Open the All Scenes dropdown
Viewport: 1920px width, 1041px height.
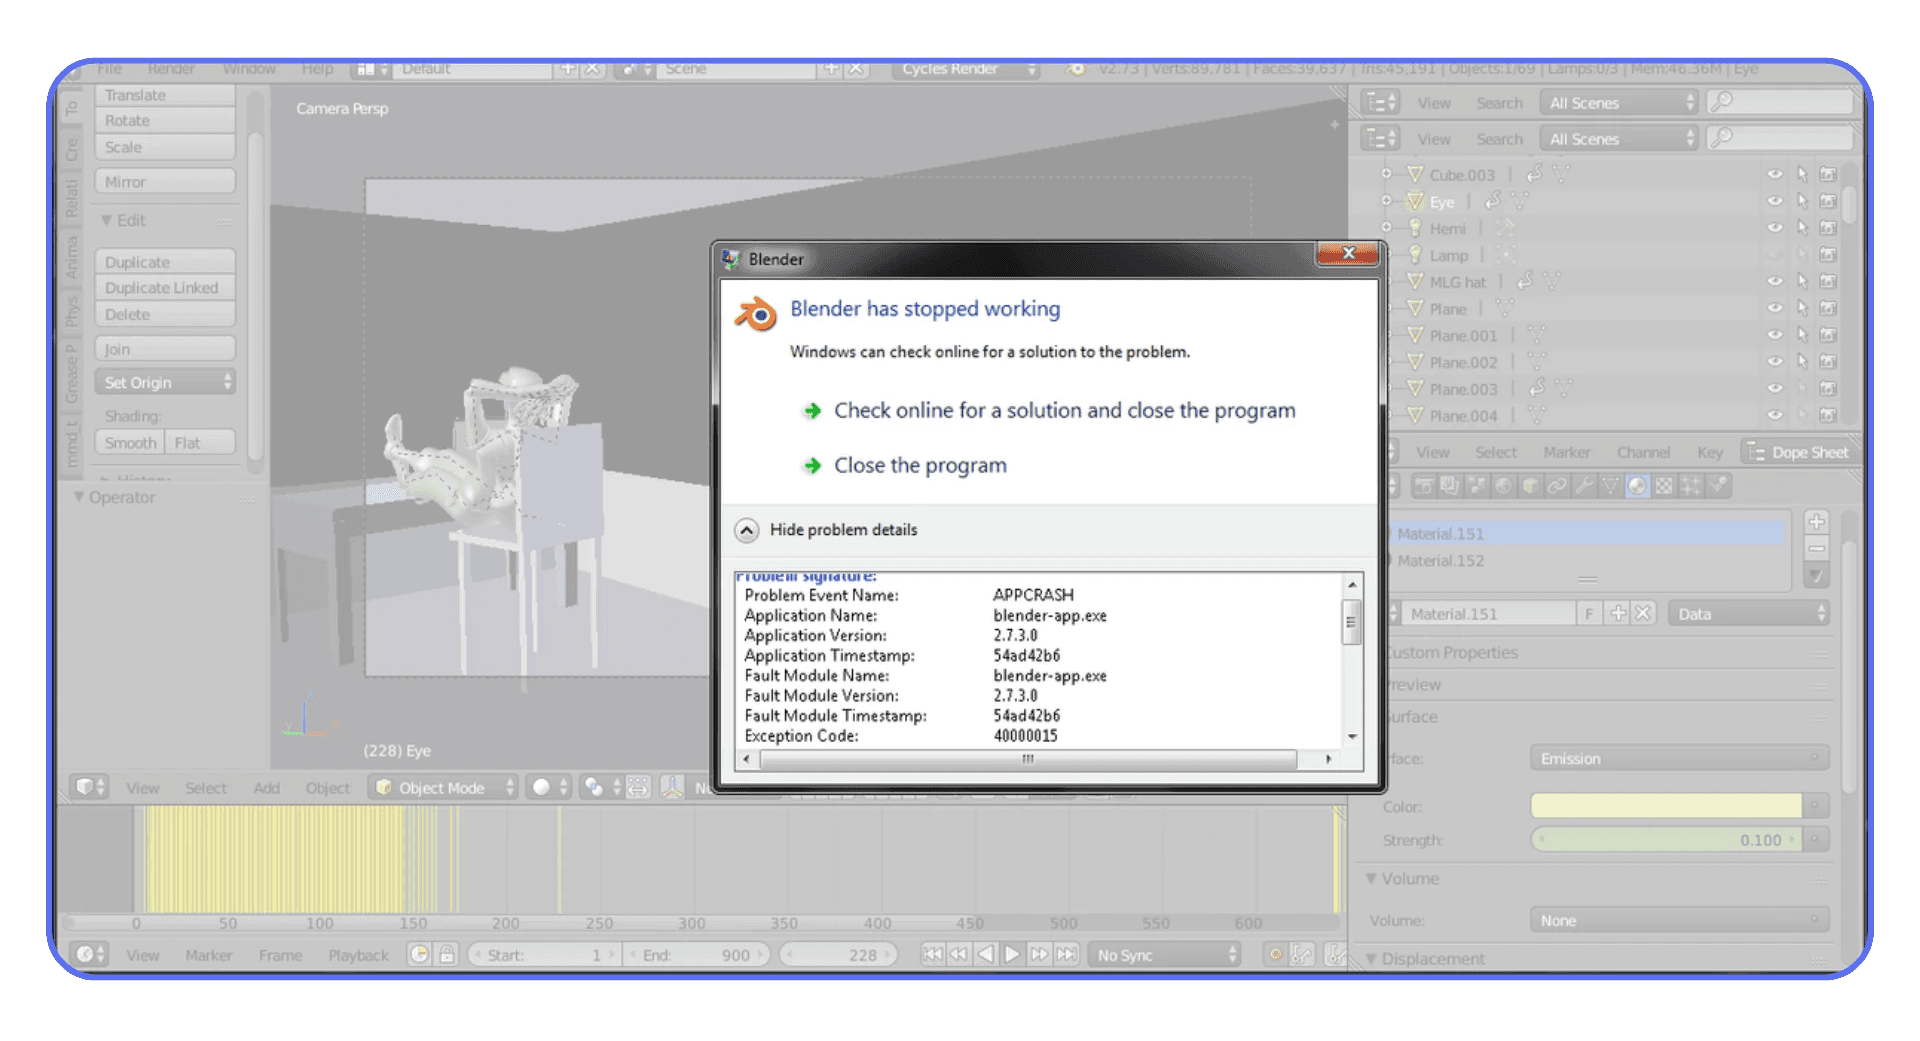pyautogui.click(x=1617, y=102)
